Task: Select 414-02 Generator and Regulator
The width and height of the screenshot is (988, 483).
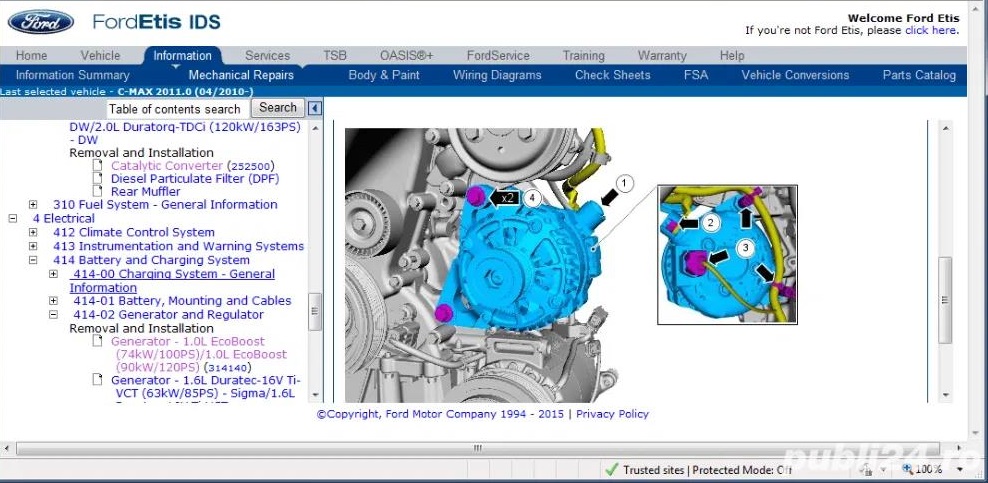Action: tap(168, 315)
